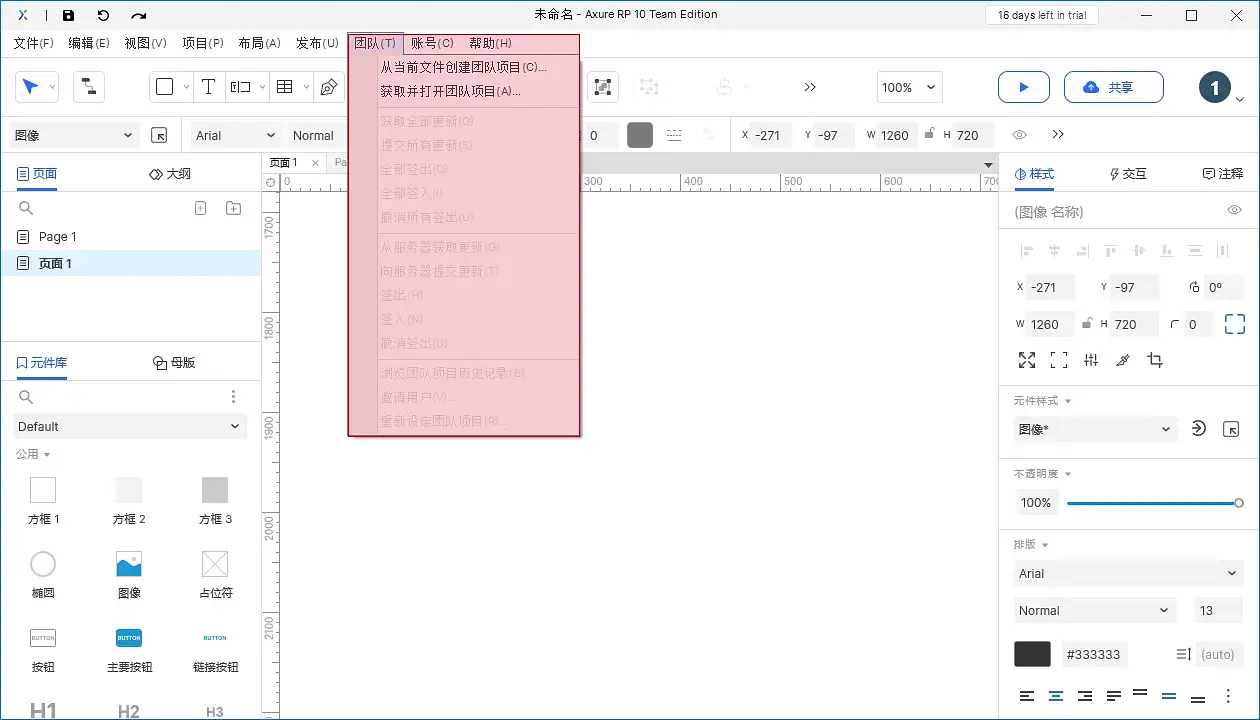Select the eyedropper icon in the Style panel
This screenshot has width=1260, height=720.
pyautogui.click(x=1123, y=359)
